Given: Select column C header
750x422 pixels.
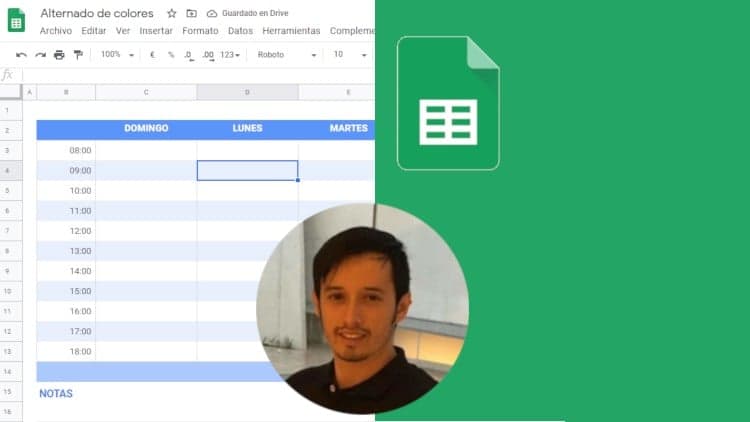Looking at the screenshot, I should (x=146, y=92).
